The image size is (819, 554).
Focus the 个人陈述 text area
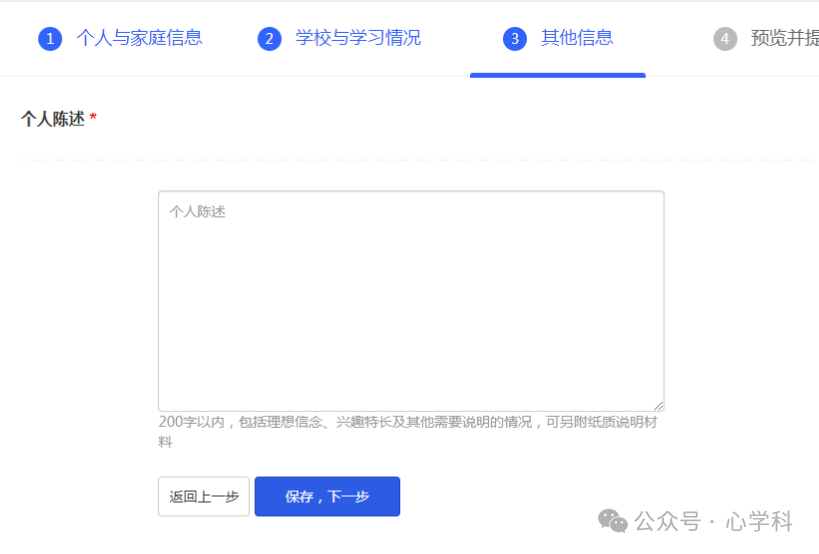(411, 301)
